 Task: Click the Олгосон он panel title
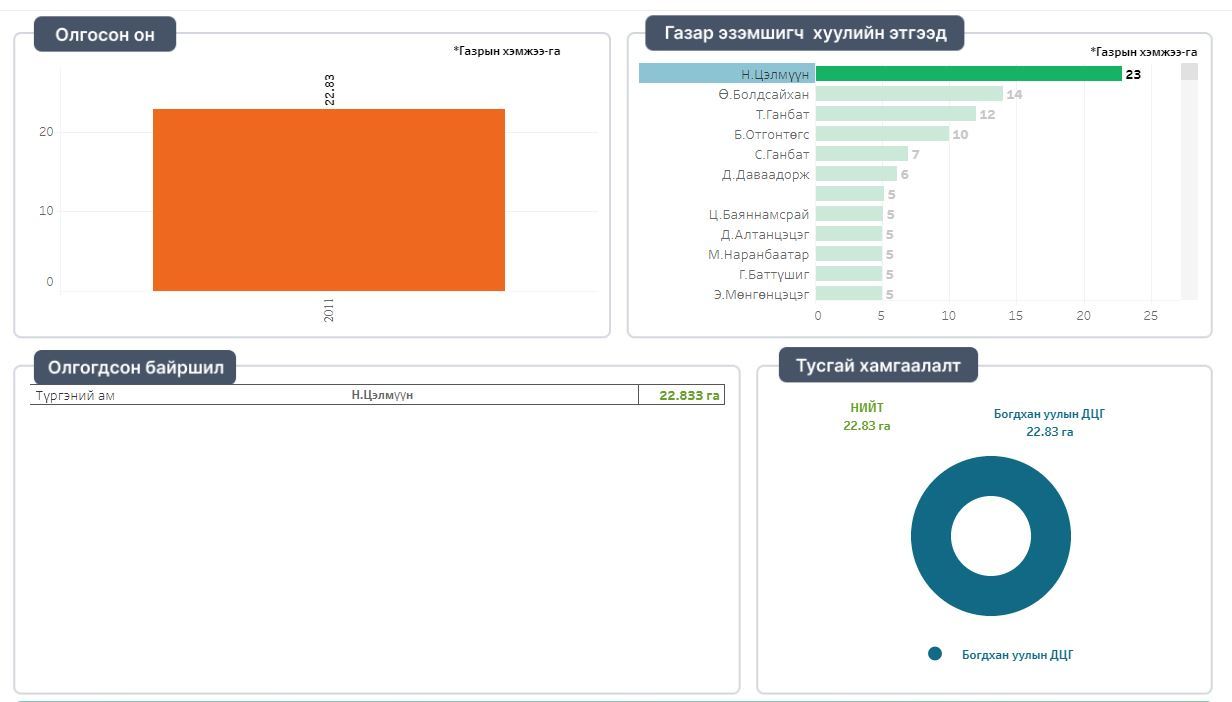coord(105,35)
